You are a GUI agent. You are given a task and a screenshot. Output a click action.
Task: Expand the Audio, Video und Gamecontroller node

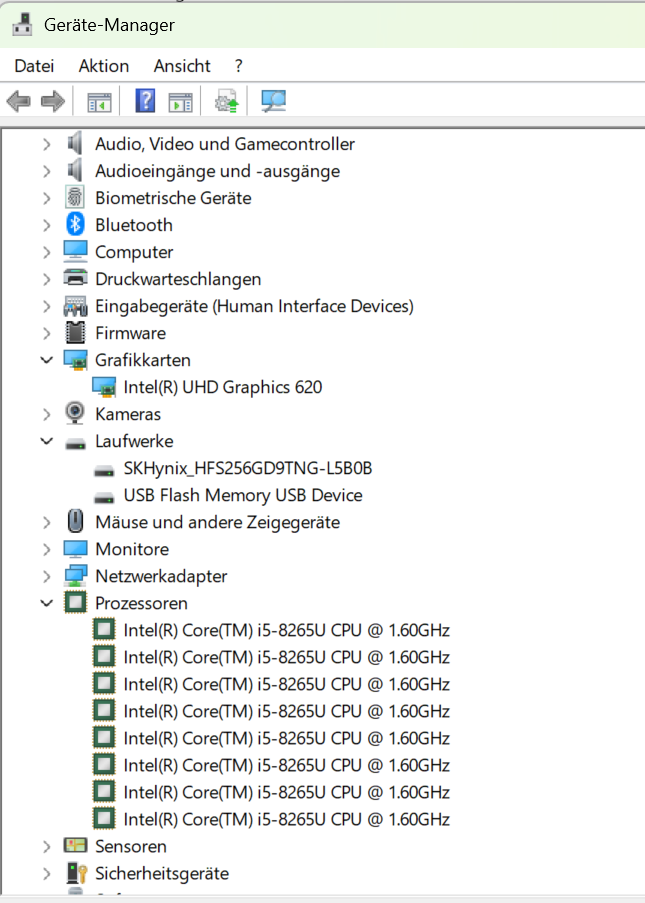[47, 144]
